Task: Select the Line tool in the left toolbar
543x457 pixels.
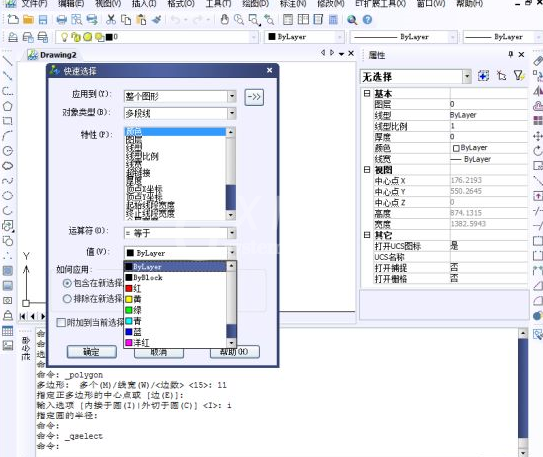Action: click(x=8, y=61)
